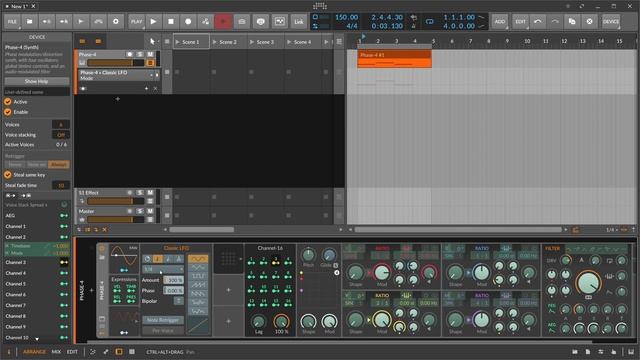The height and width of the screenshot is (360, 640).
Task: Toggle the Steal same key checkbox
Action: (8, 175)
